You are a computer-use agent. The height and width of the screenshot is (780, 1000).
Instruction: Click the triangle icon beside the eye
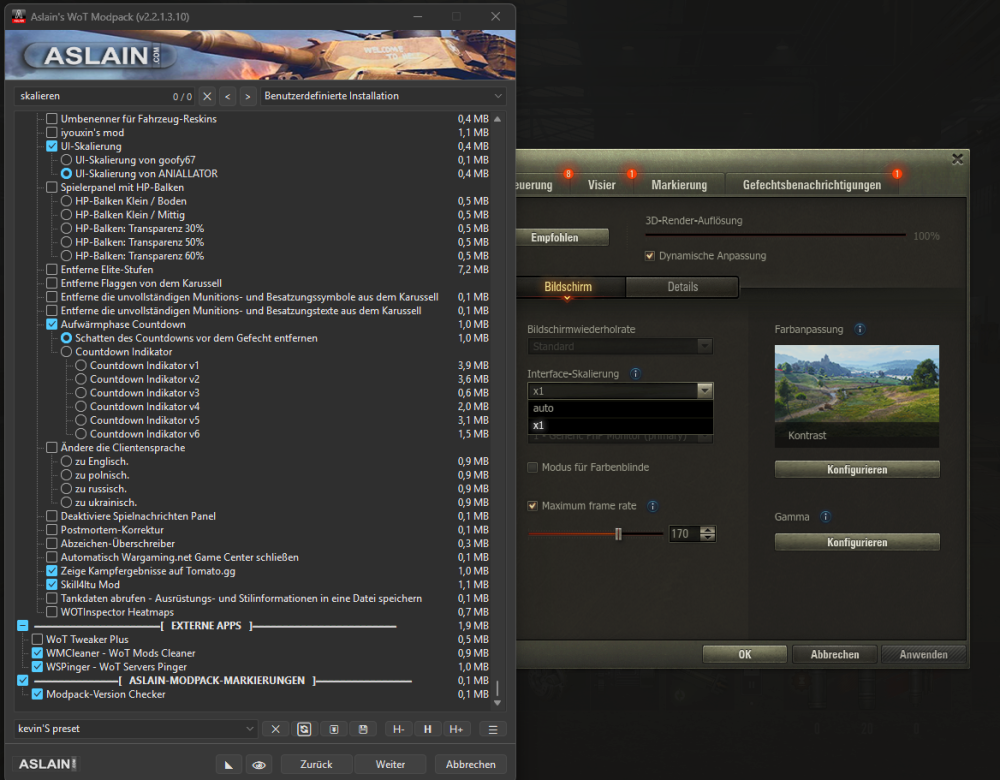click(228, 765)
